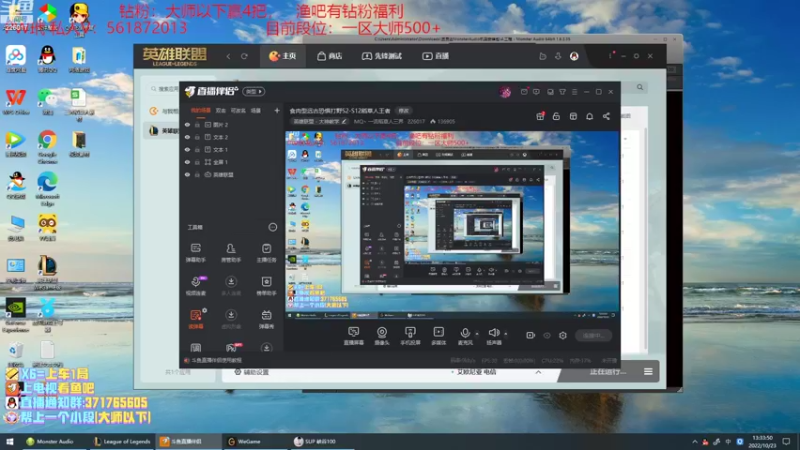Switch to League of Legends on the taskbar
Image resolution: width=800 pixels, height=450 pixels.
(122, 441)
